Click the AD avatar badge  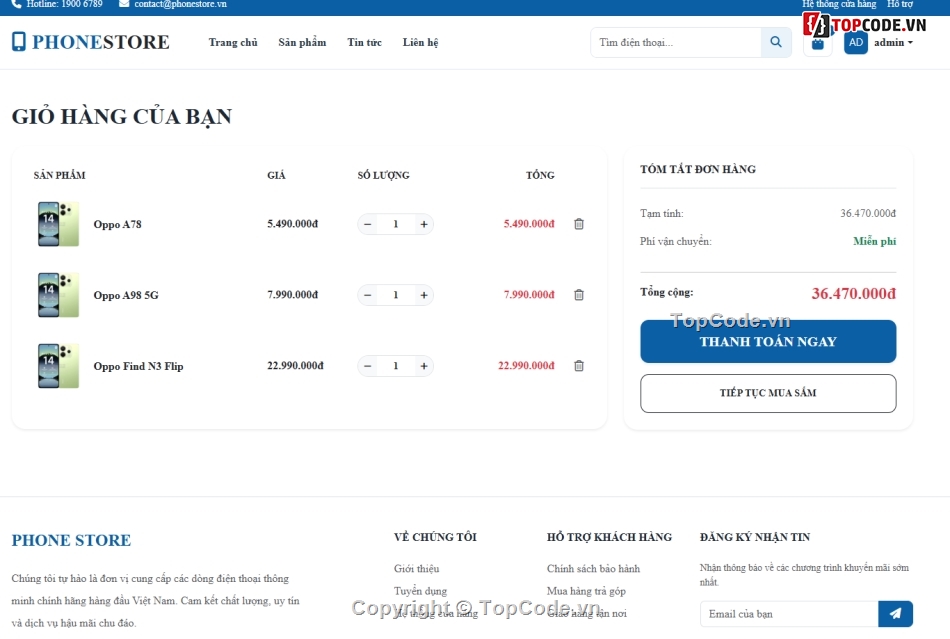tap(855, 42)
